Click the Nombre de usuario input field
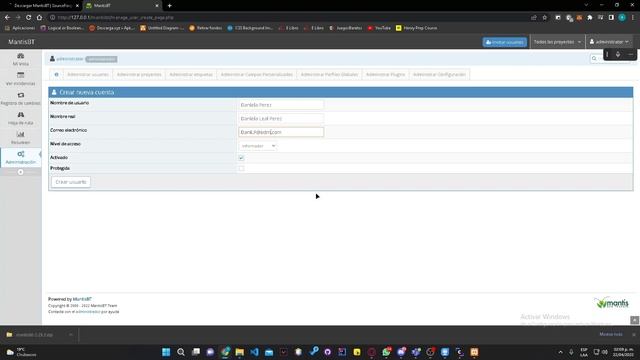The image size is (640, 360). (281, 105)
